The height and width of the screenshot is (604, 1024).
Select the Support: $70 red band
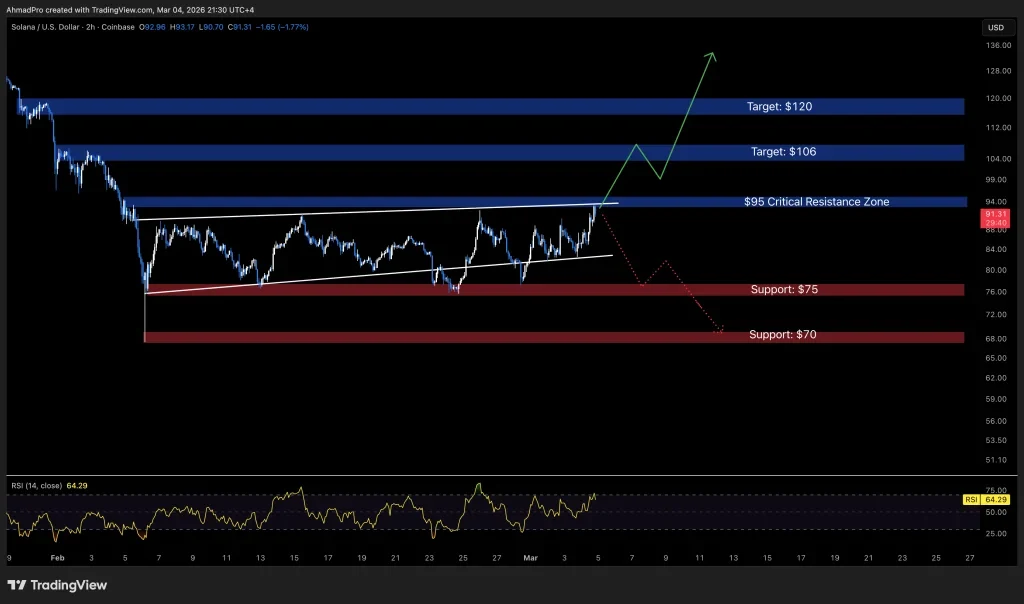point(554,337)
